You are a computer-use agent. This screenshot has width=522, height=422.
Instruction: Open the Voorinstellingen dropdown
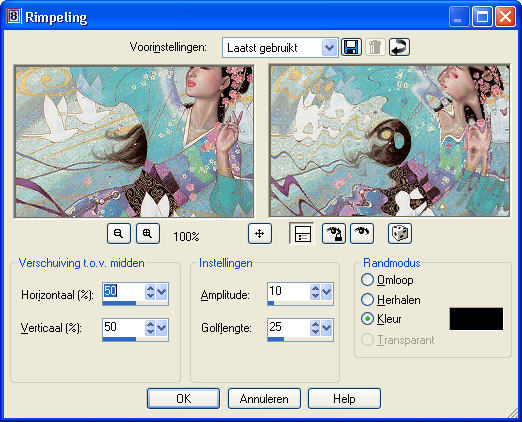[329, 48]
